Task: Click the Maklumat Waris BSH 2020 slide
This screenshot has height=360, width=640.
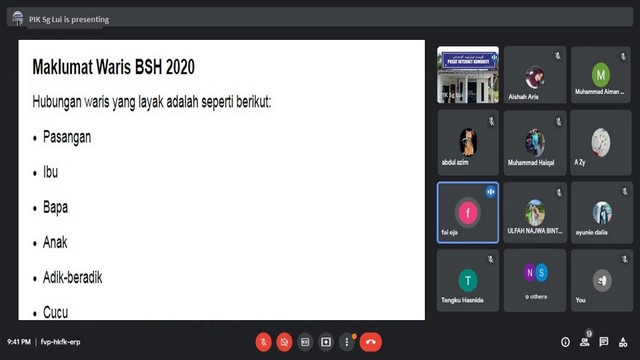Action: point(222,180)
